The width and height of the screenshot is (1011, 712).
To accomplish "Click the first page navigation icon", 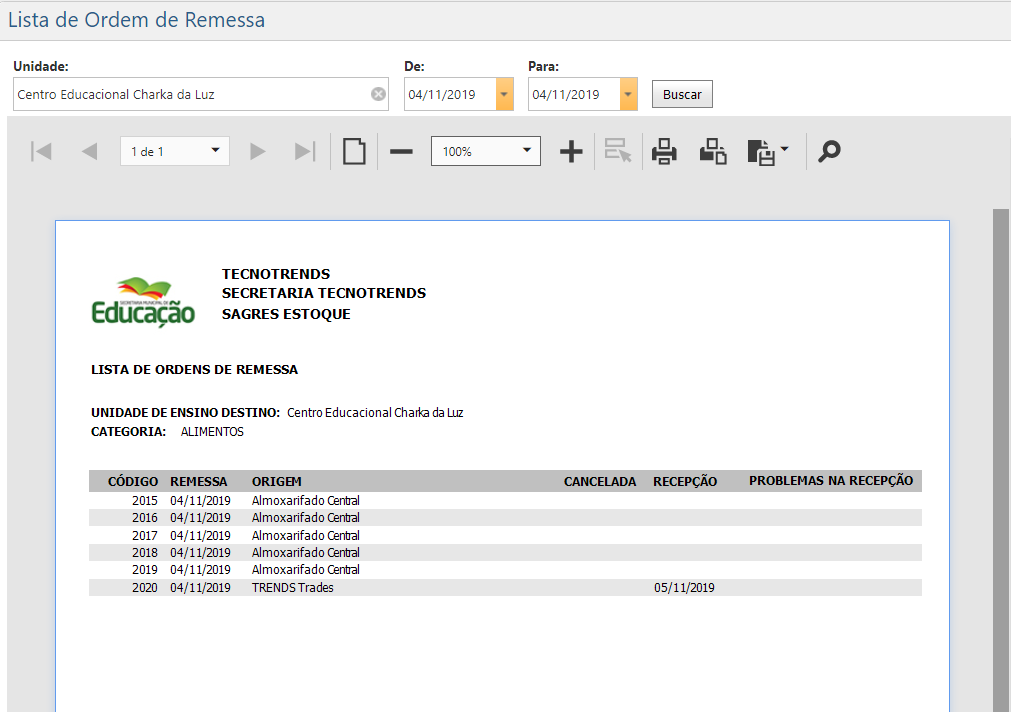I will click(41, 151).
